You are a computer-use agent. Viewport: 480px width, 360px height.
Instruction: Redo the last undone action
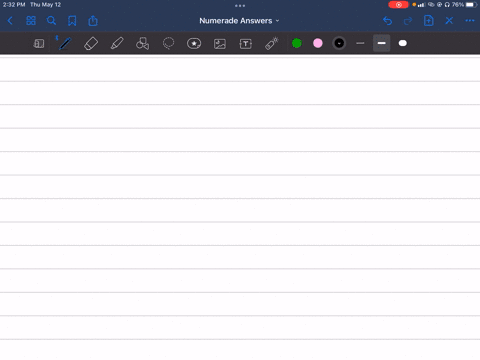408,21
